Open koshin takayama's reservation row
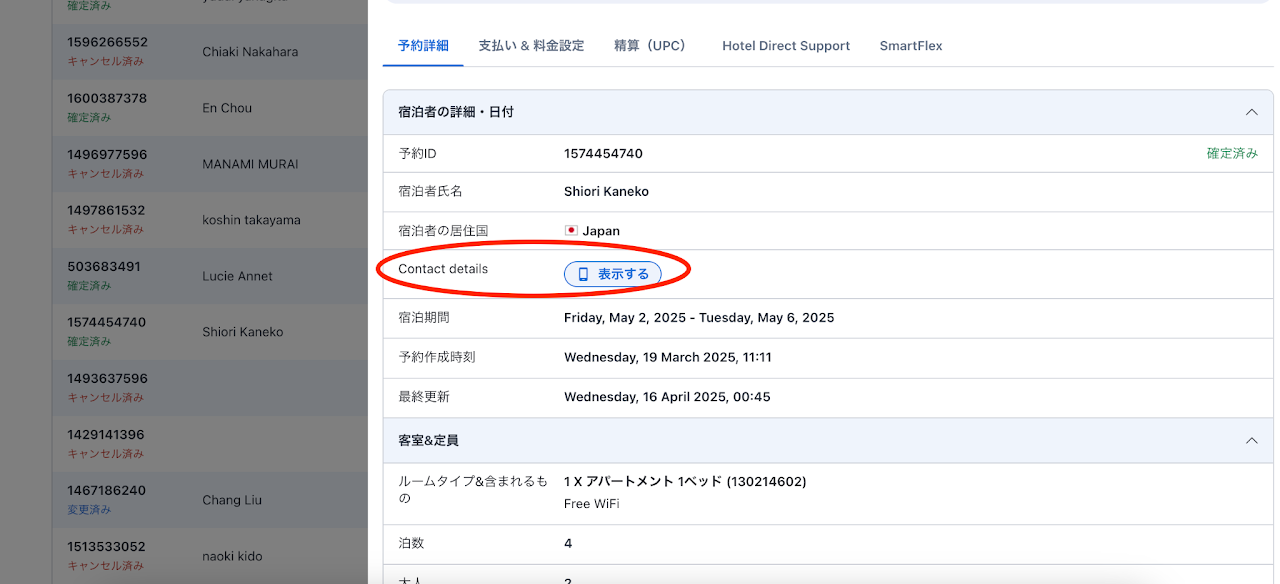This screenshot has height=584, width=1280. [x=251, y=220]
